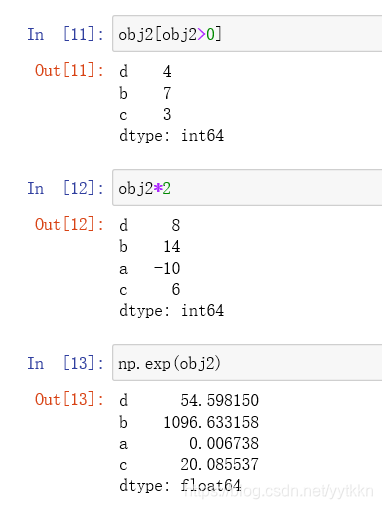Click index label a in Out[13]
Viewport: 382px width, 509px height.
123,444
